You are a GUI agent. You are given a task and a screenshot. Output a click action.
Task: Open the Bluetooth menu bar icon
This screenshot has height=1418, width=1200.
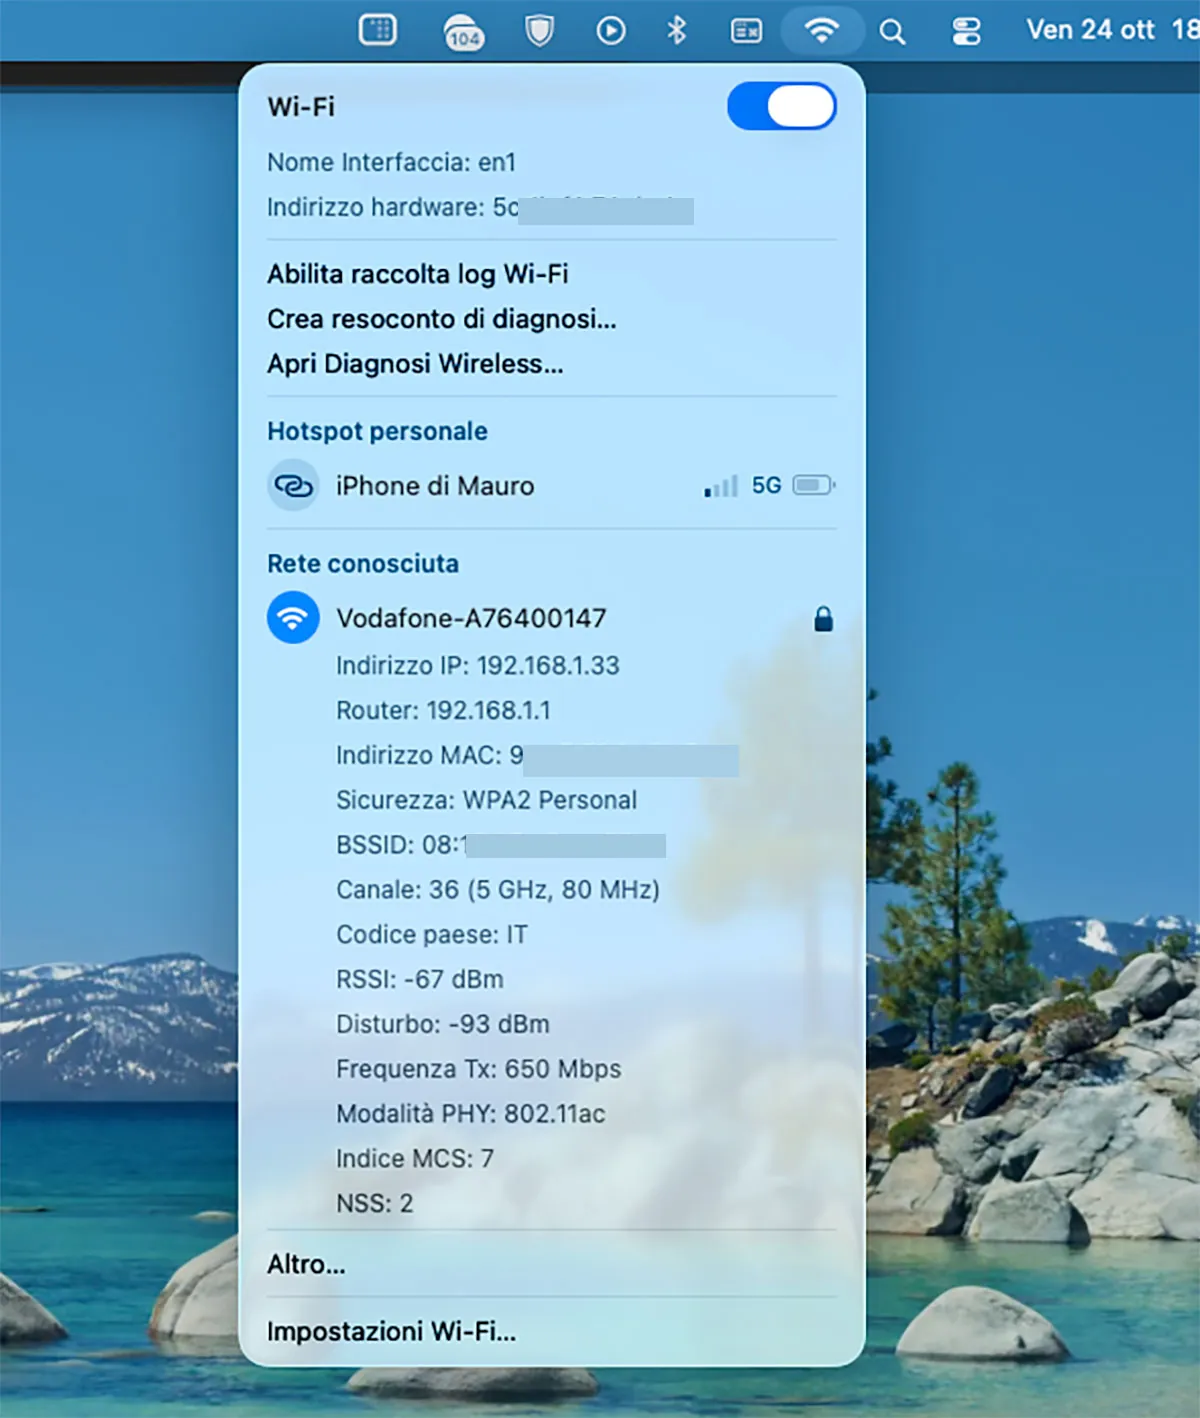click(676, 30)
